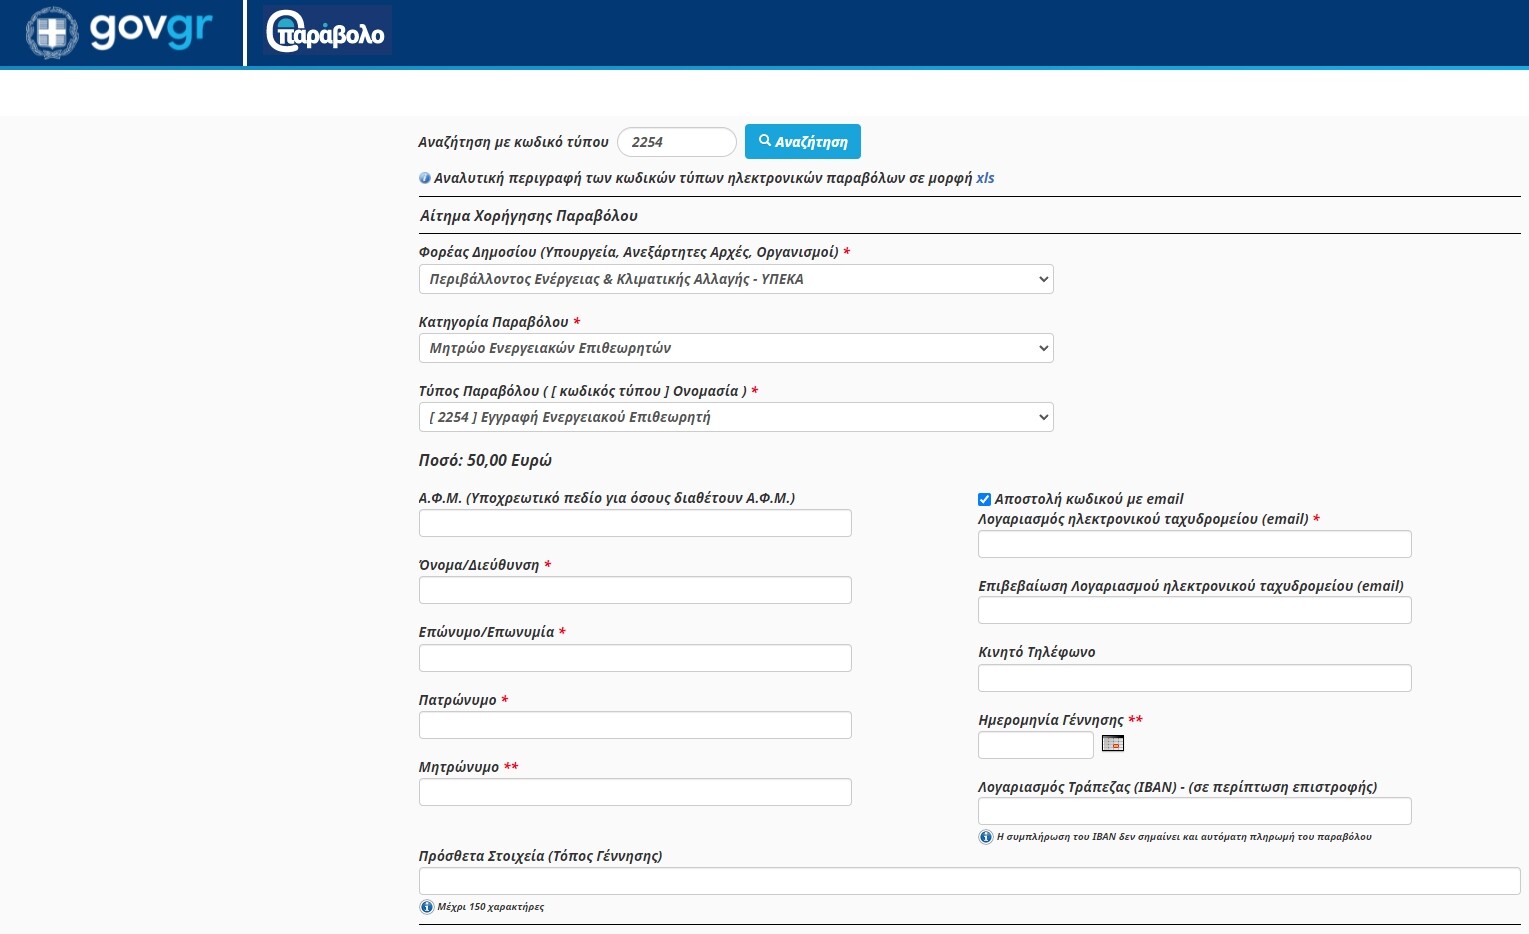The height and width of the screenshot is (934, 1529).
Task: Expand the Τύπος Παραβόλου dropdown
Action: [x=735, y=417]
